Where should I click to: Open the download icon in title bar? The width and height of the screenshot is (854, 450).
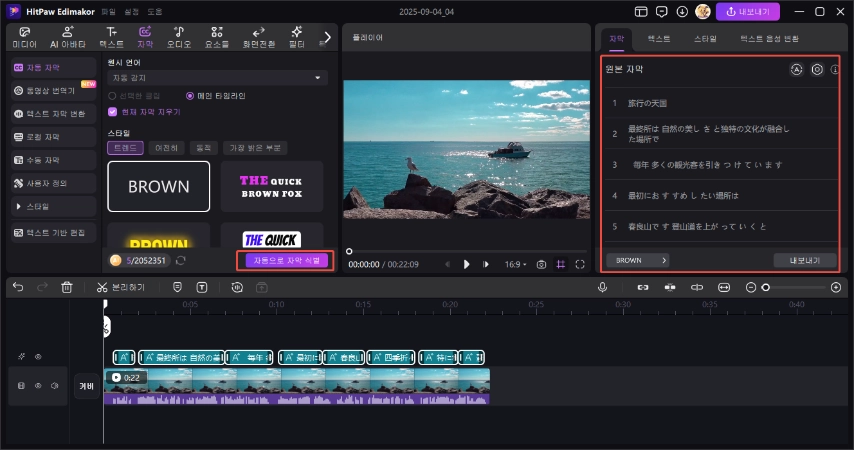pos(682,11)
